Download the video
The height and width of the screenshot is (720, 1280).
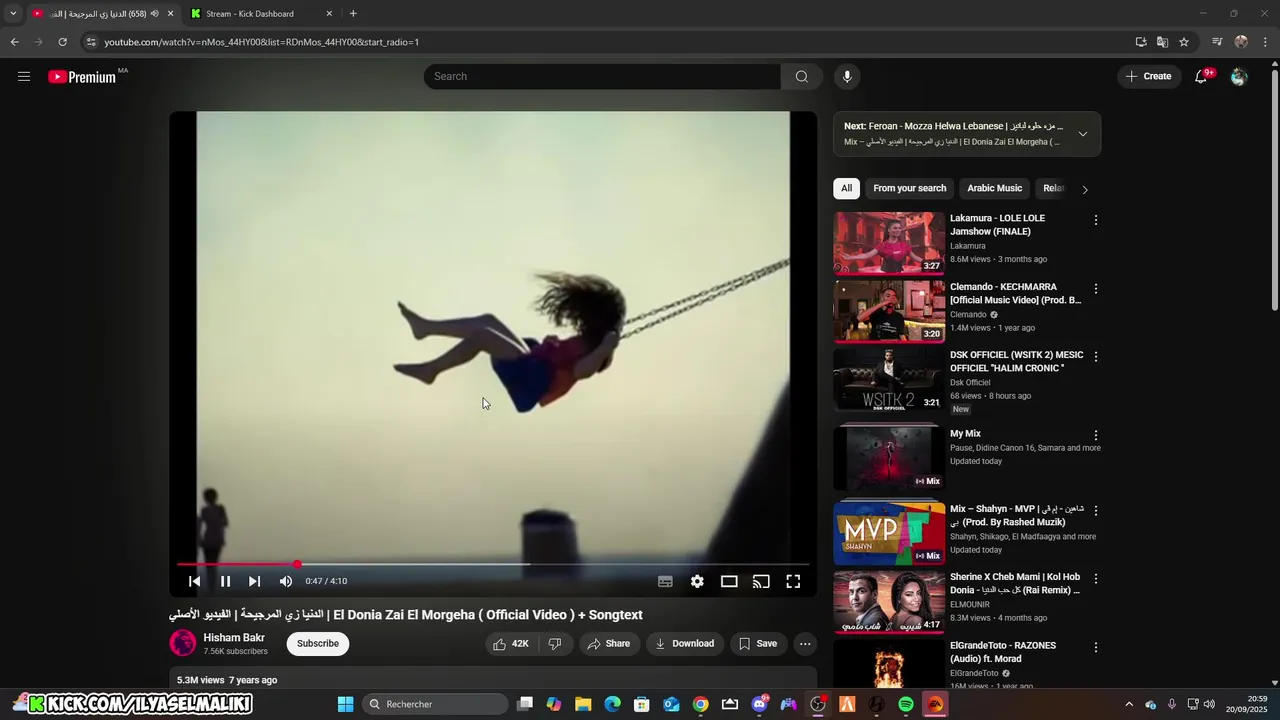[x=685, y=644]
